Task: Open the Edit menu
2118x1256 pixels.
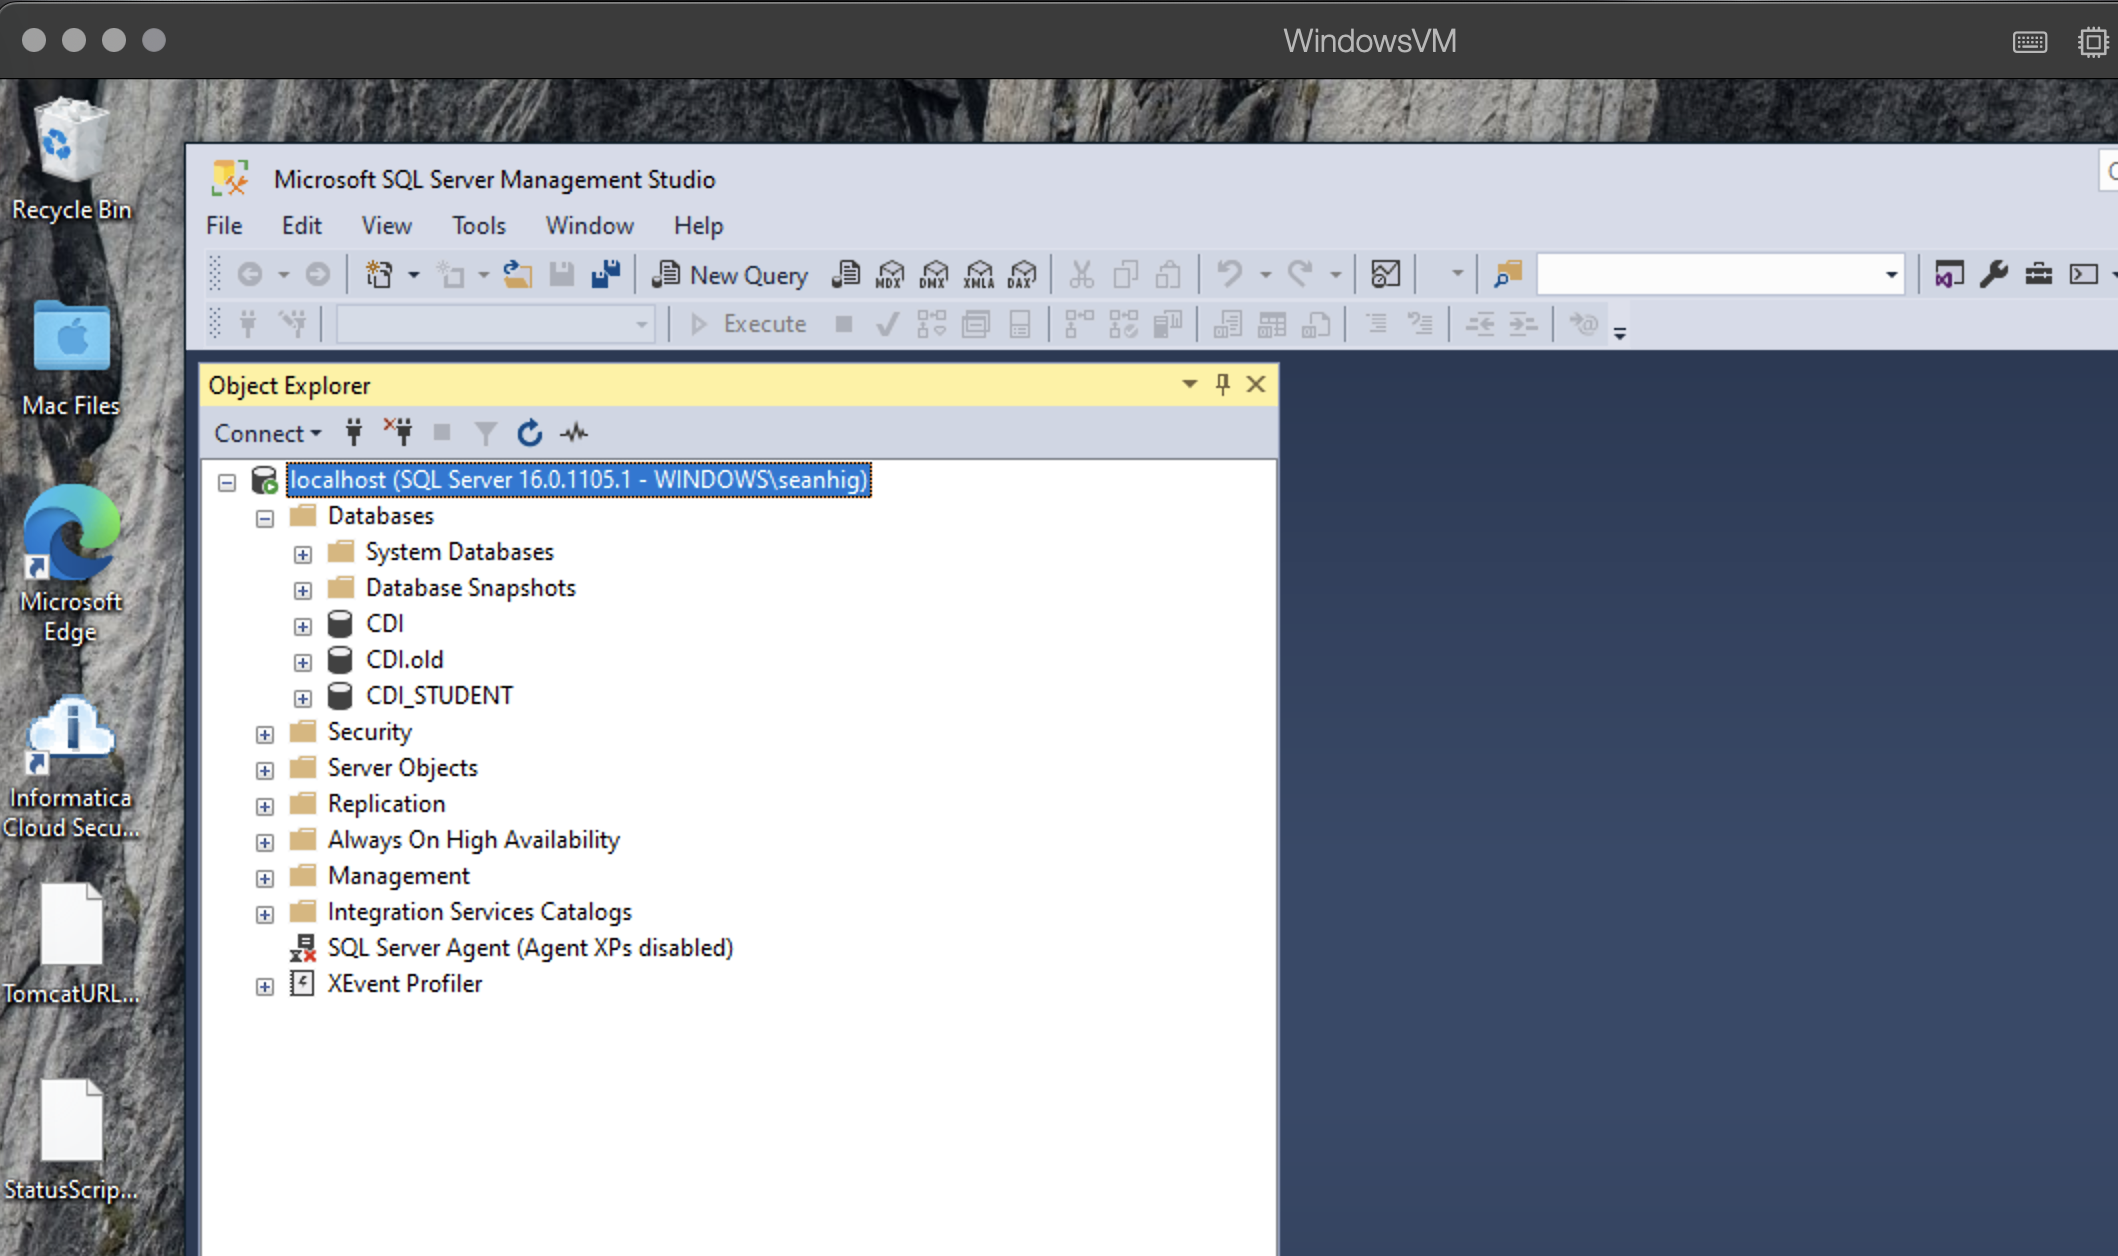Action: (301, 226)
